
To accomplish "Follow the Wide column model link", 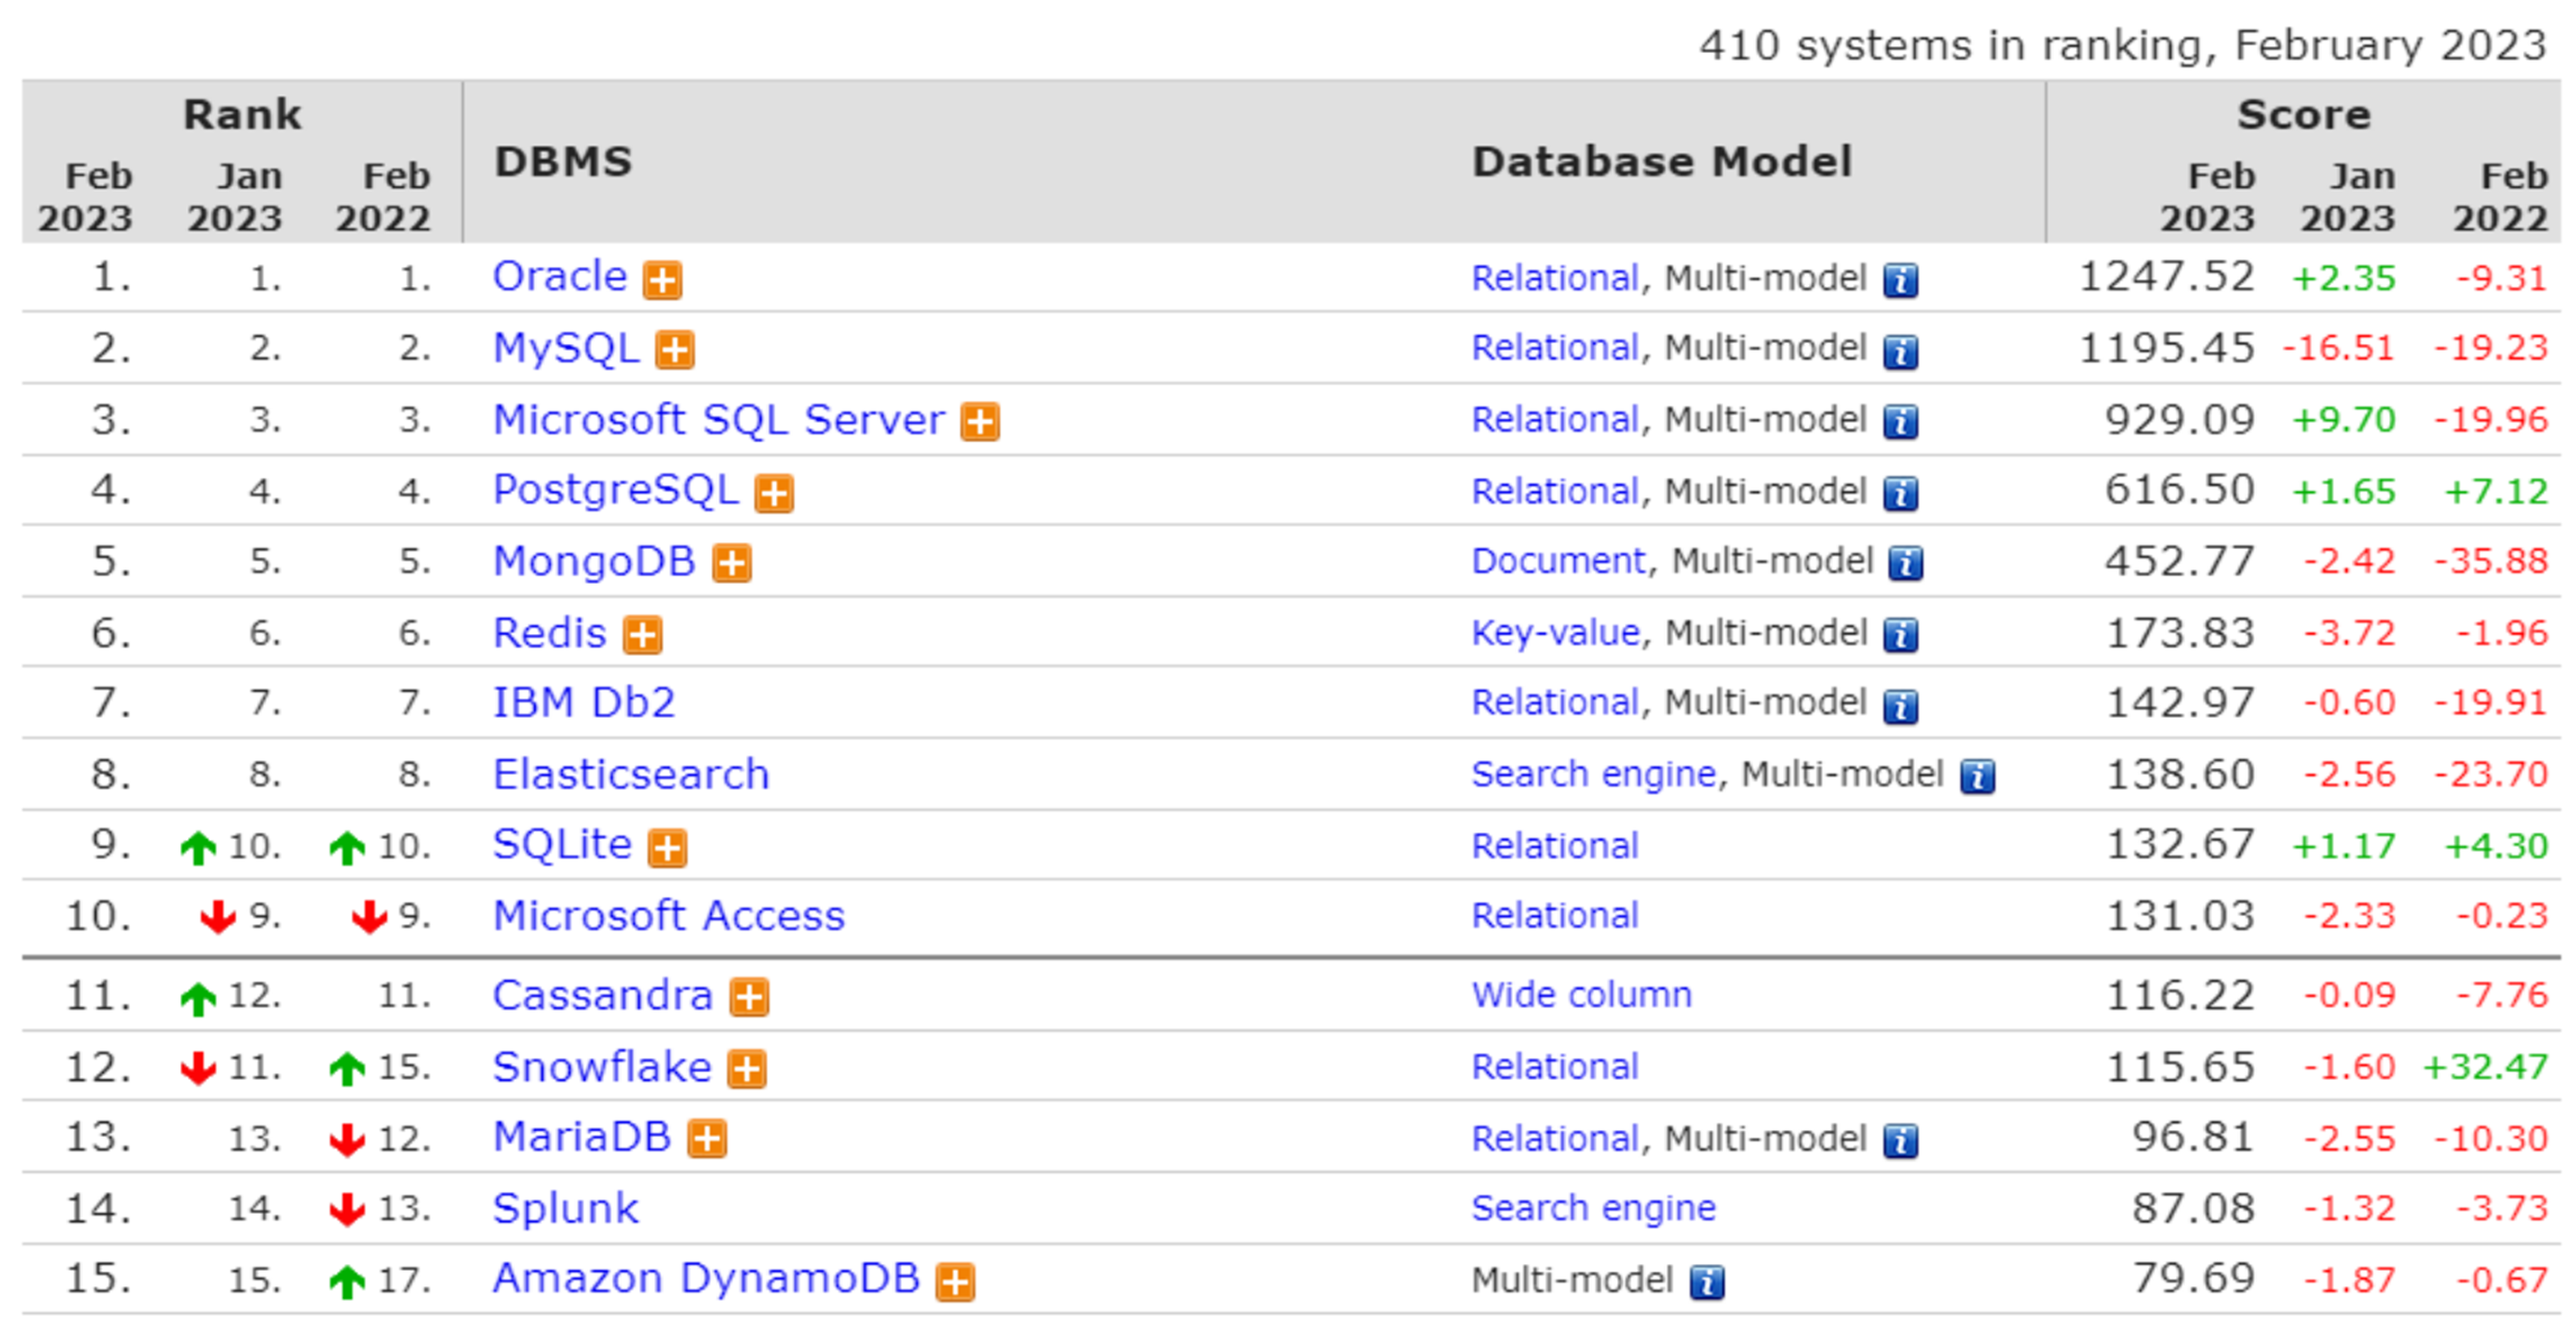I will tap(1581, 995).
